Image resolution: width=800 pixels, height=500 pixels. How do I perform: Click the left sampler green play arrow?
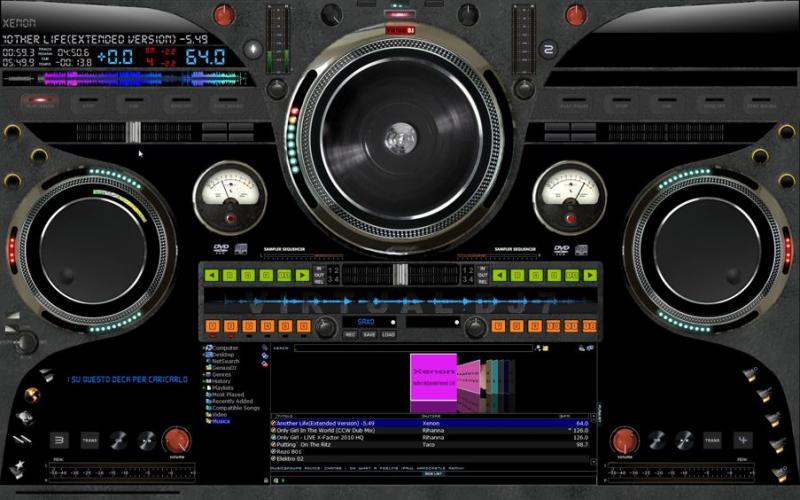(x=302, y=275)
